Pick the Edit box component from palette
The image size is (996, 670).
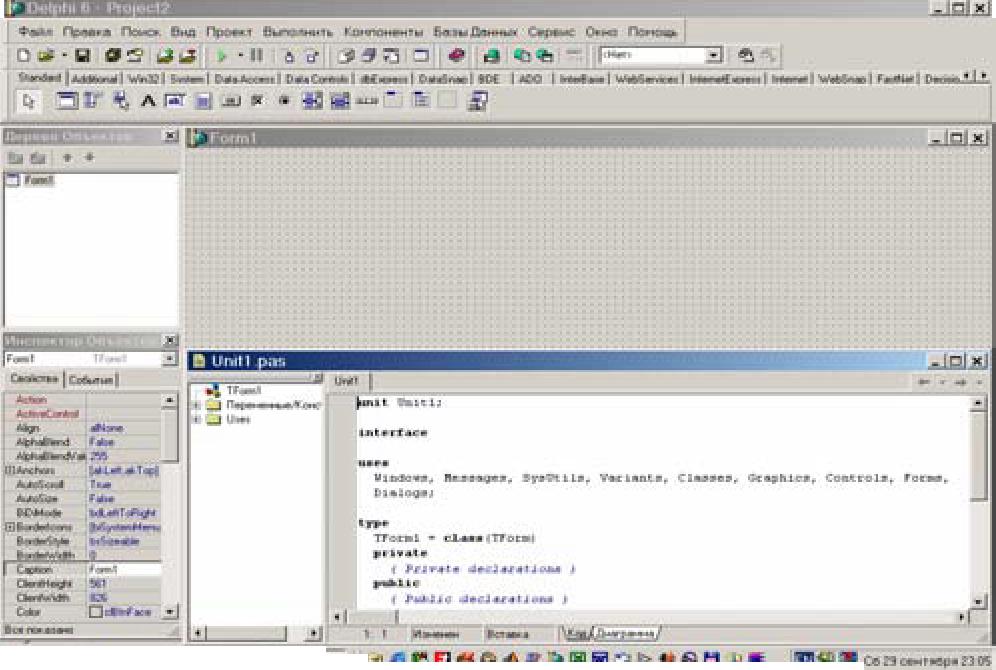click(175, 101)
